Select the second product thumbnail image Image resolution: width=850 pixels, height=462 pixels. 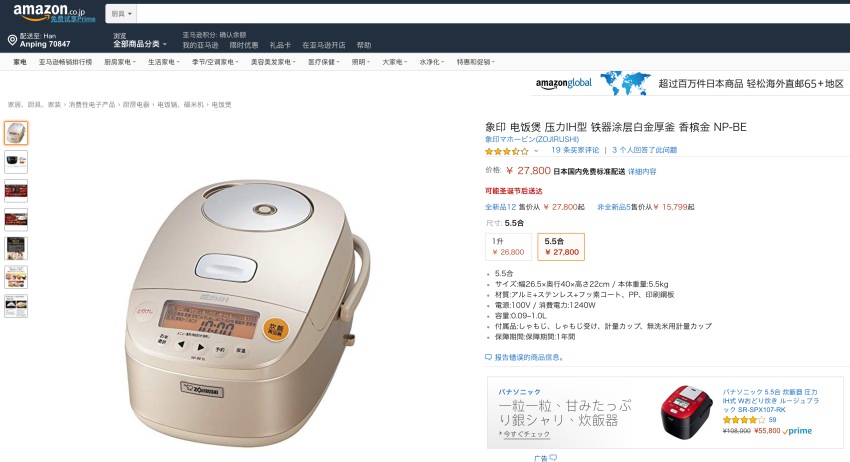[x=16, y=162]
